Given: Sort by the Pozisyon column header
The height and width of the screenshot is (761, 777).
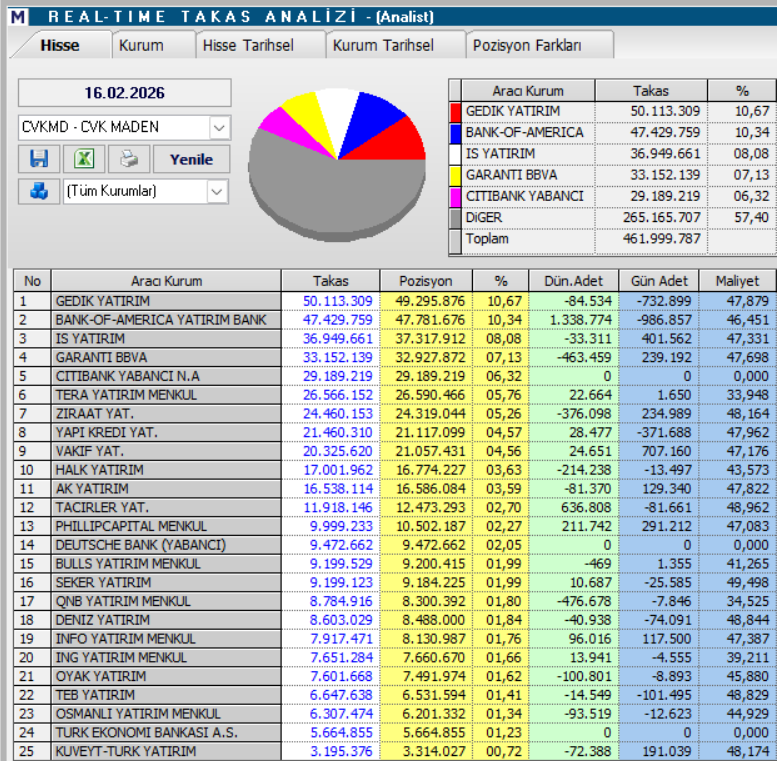Looking at the screenshot, I should [x=426, y=281].
